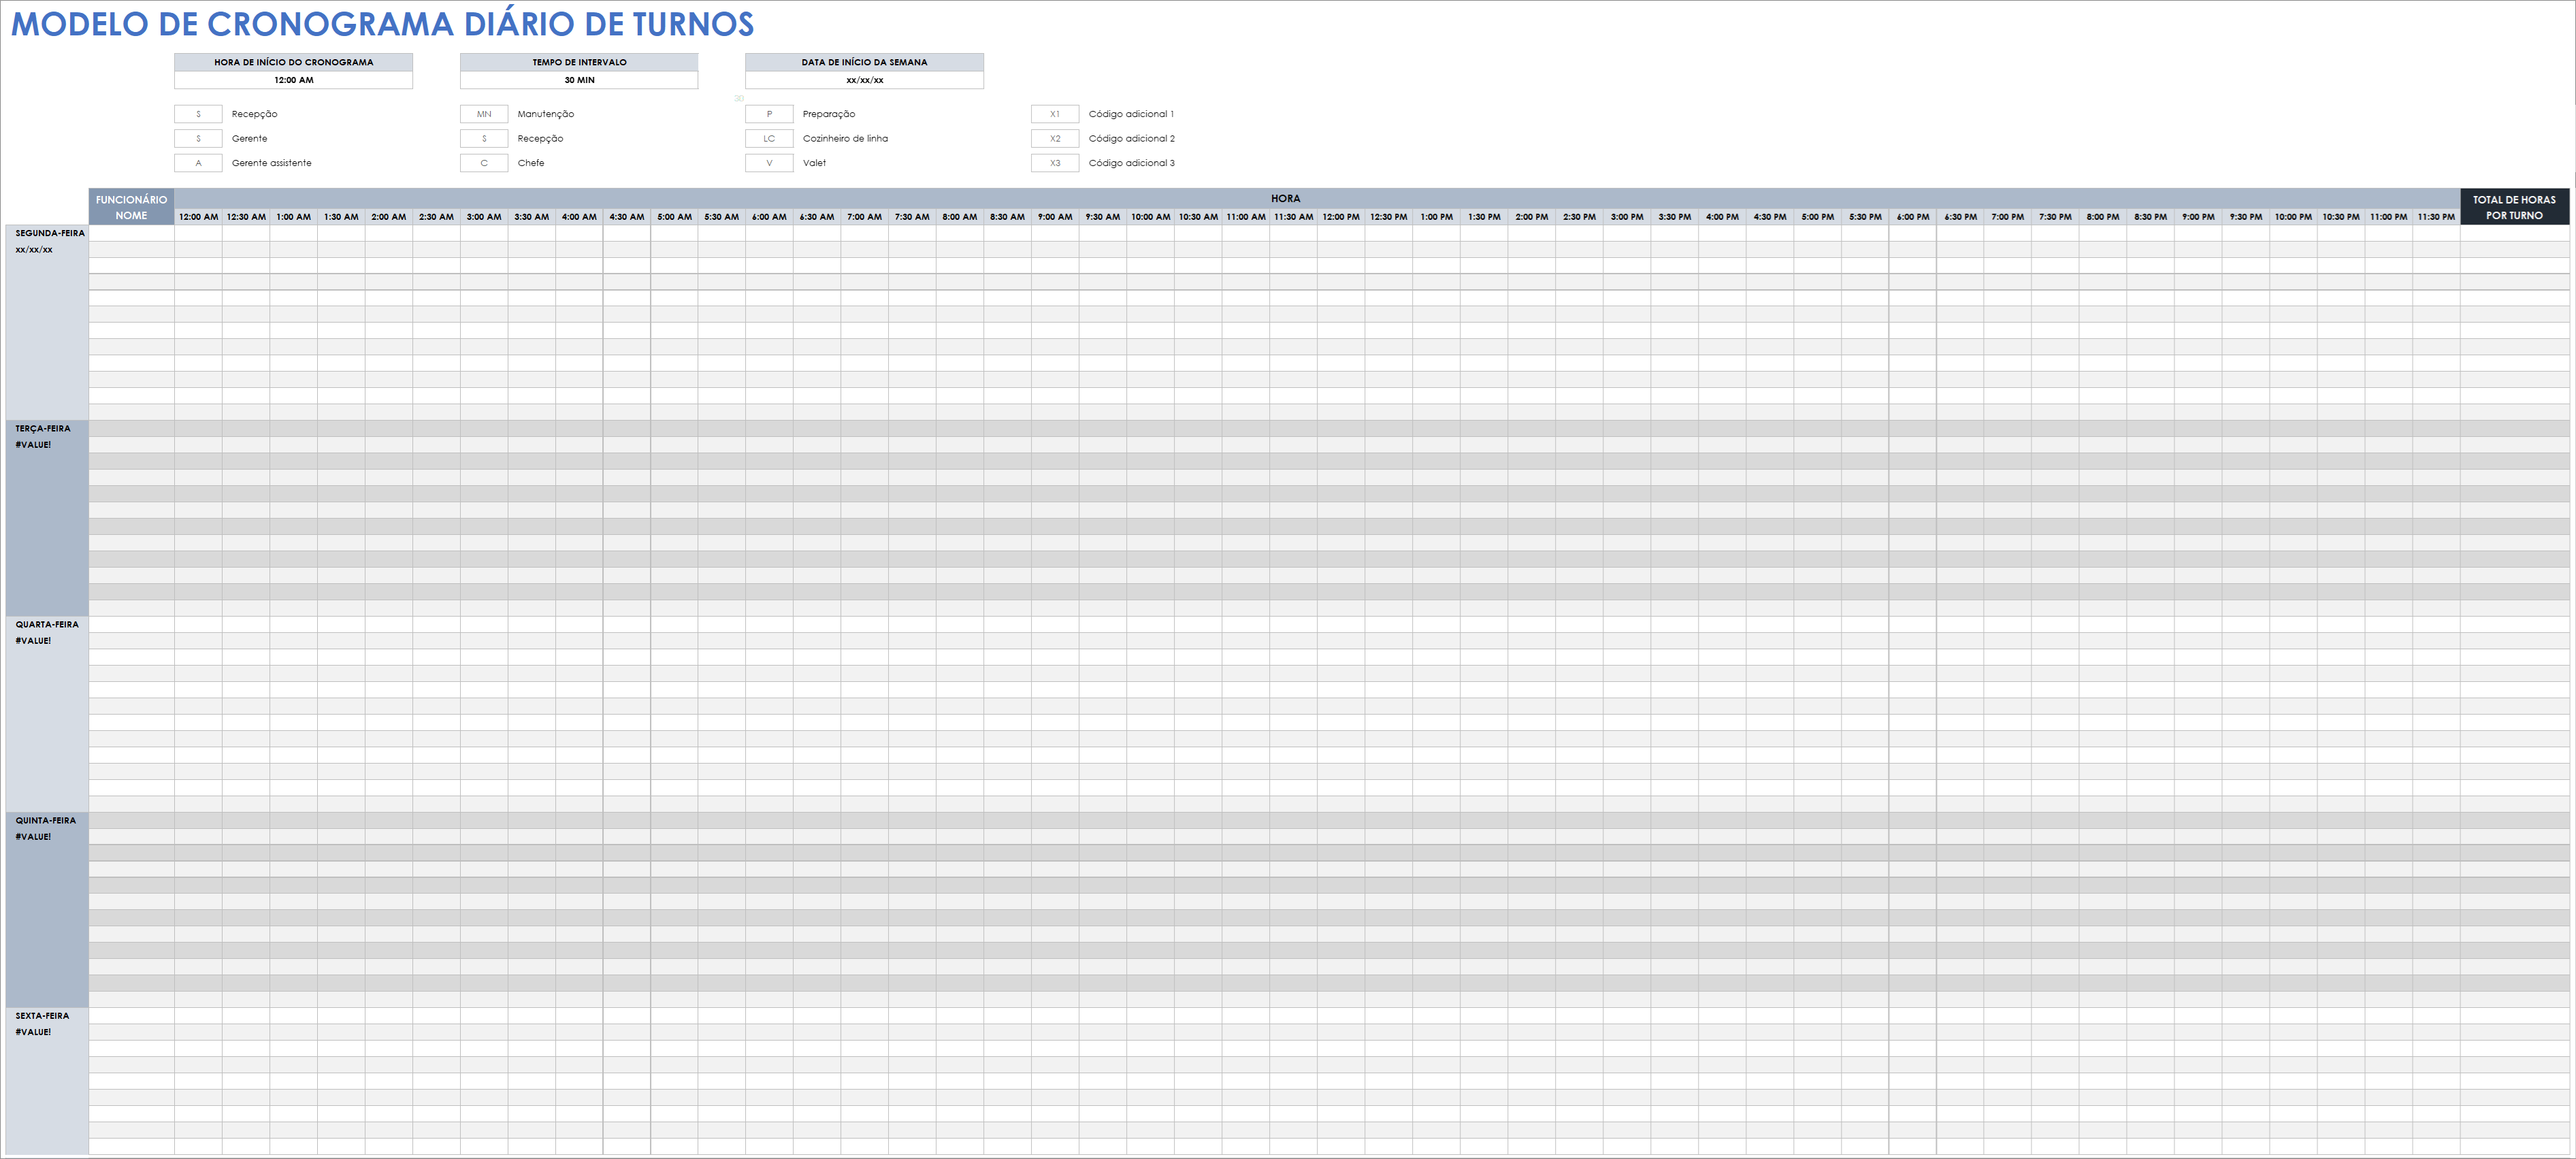Screen dimensions: 2576x1159
Task: Click the '9:00 AM' time column header
Action: point(1055,217)
